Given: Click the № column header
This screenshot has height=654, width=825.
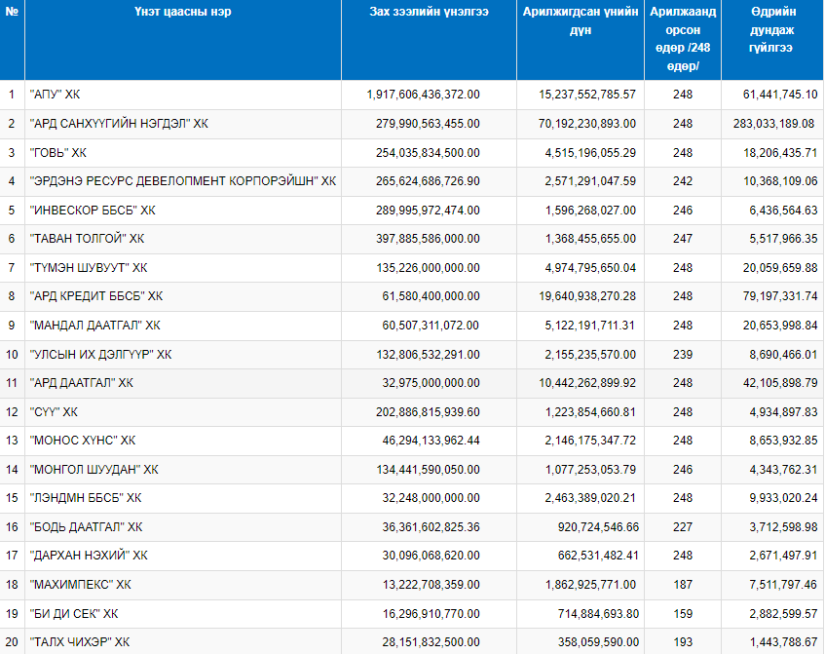Looking at the screenshot, I should click(x=12, y=12).
